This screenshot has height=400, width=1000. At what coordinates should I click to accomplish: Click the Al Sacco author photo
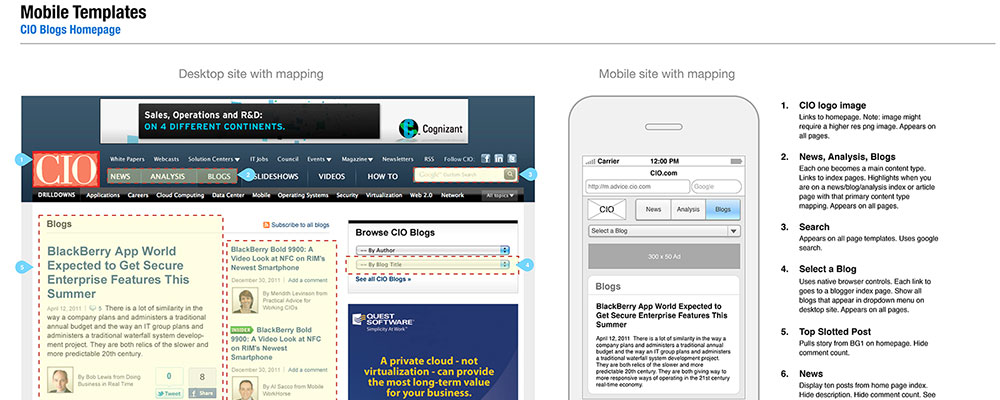[x=245, y=389]
